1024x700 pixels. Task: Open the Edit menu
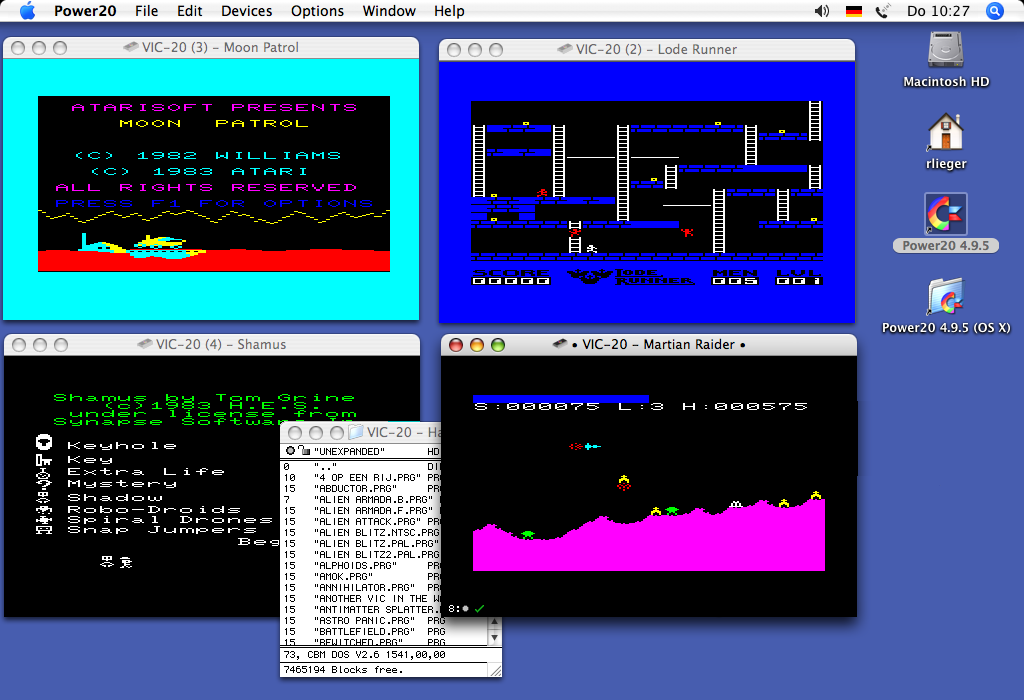coord(189,11)
